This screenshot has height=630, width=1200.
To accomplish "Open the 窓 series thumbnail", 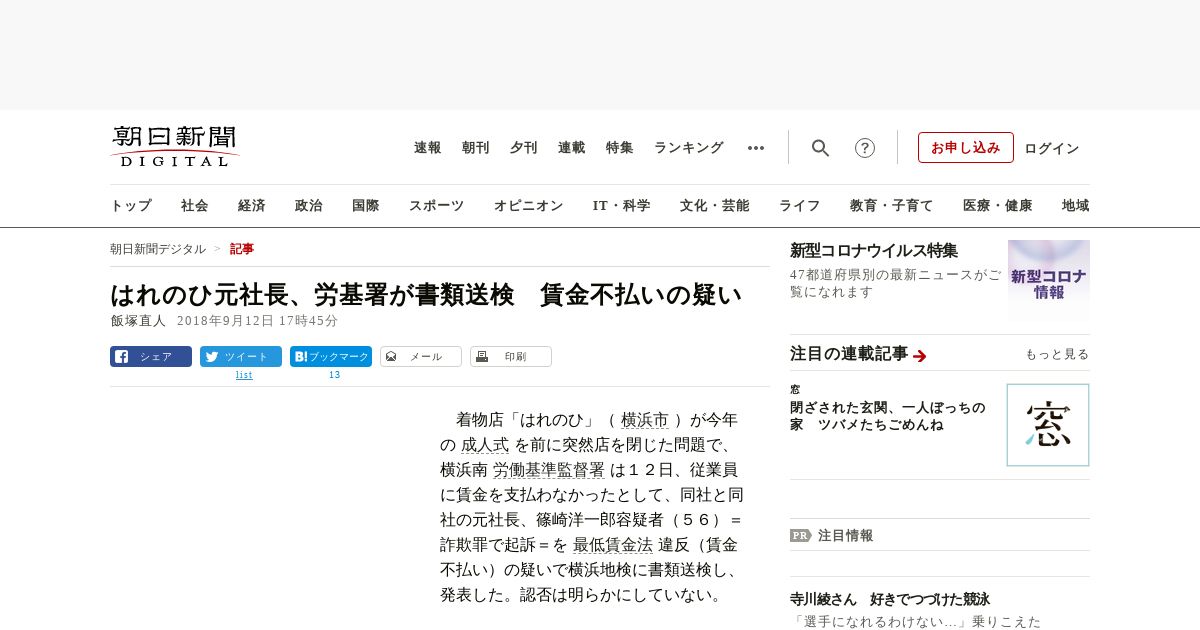I will coord(1048,425).
